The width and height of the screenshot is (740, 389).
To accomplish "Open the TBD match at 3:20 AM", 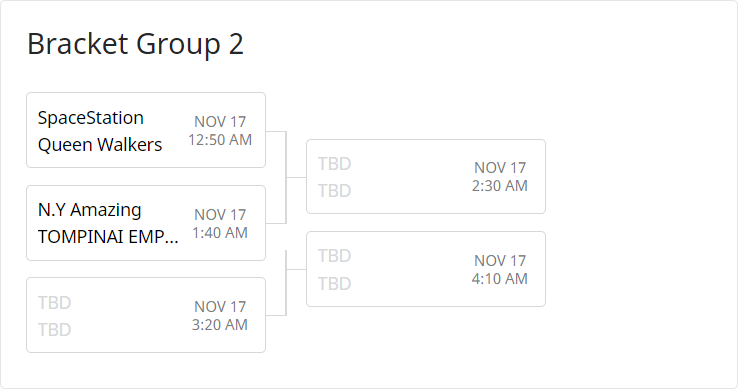I will click(x=146, y=315).
